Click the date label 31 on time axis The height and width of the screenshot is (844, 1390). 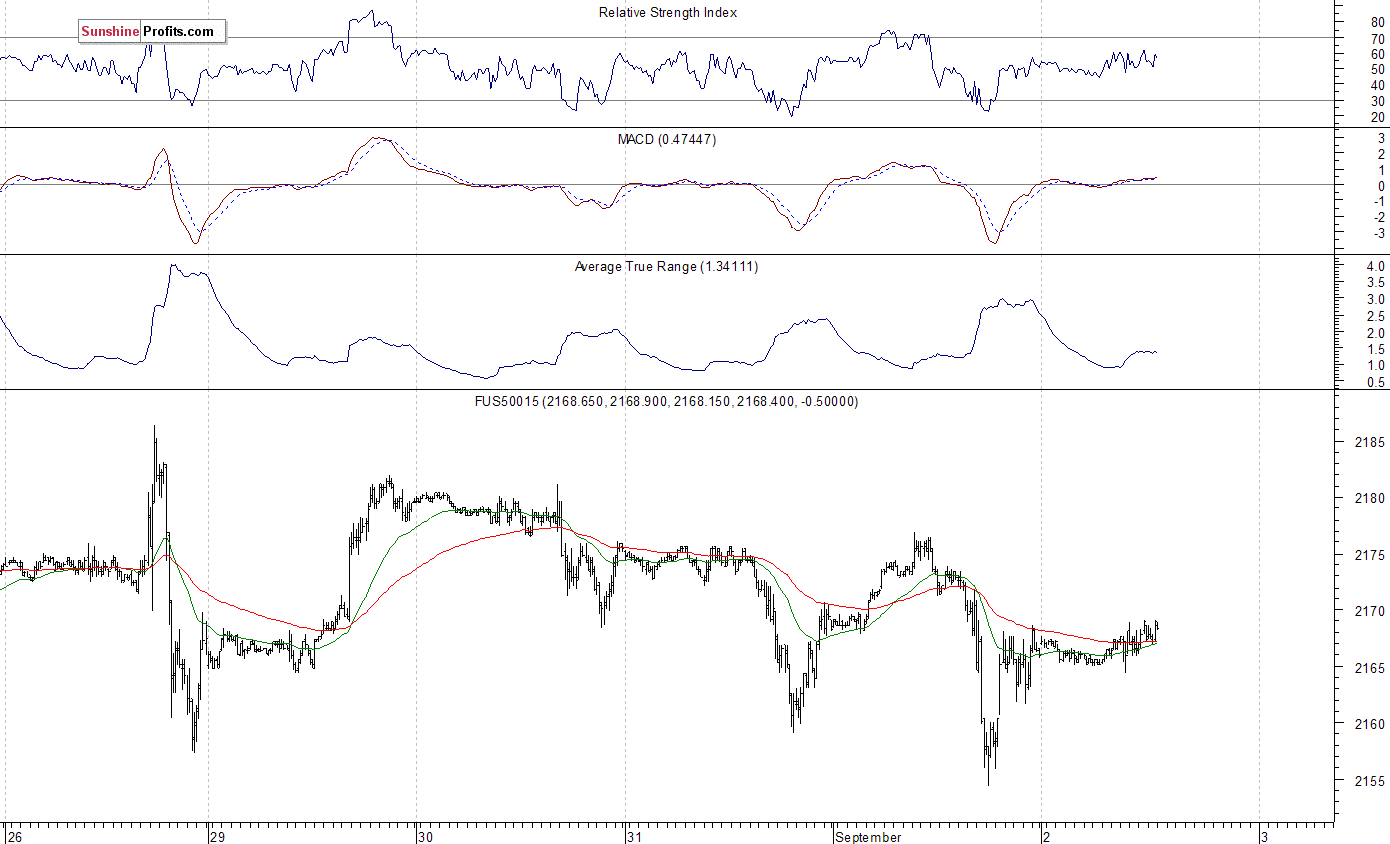(634, 837)
